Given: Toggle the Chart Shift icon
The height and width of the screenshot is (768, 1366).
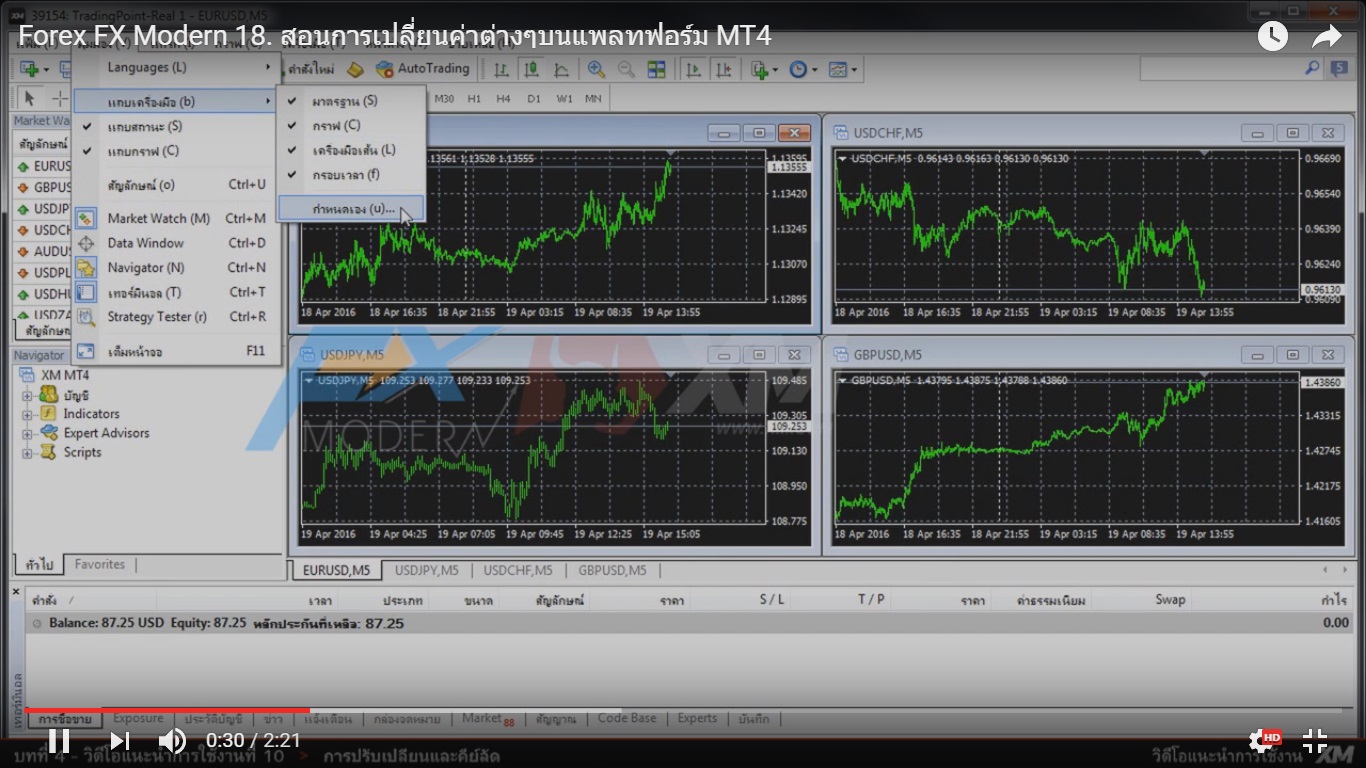Looking at the screenshot, I should click(723, 69).
